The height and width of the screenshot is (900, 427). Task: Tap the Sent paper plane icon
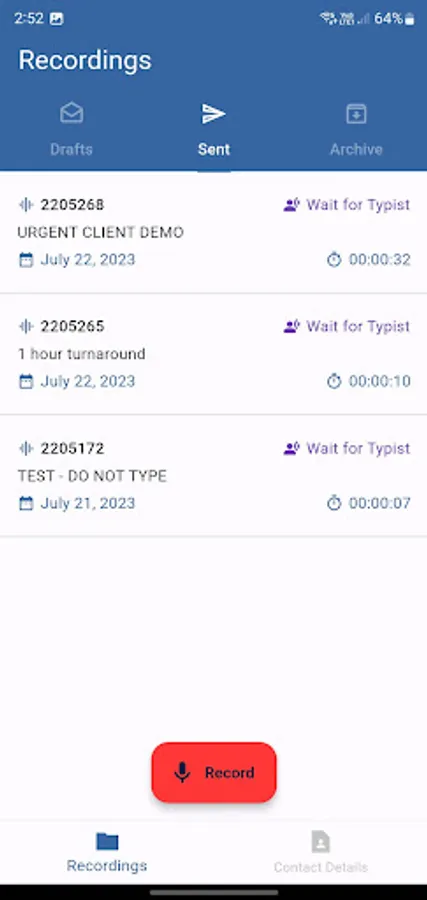click(x=214, y=114)
